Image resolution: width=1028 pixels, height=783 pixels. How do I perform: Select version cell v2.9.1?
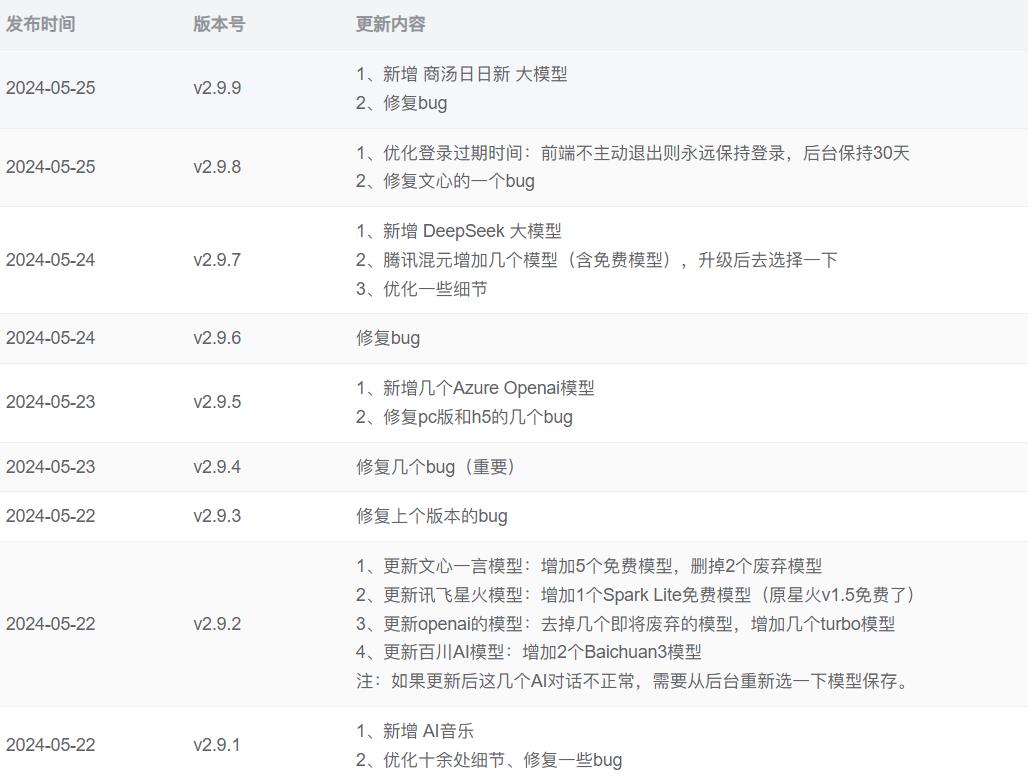coord(217,744)
